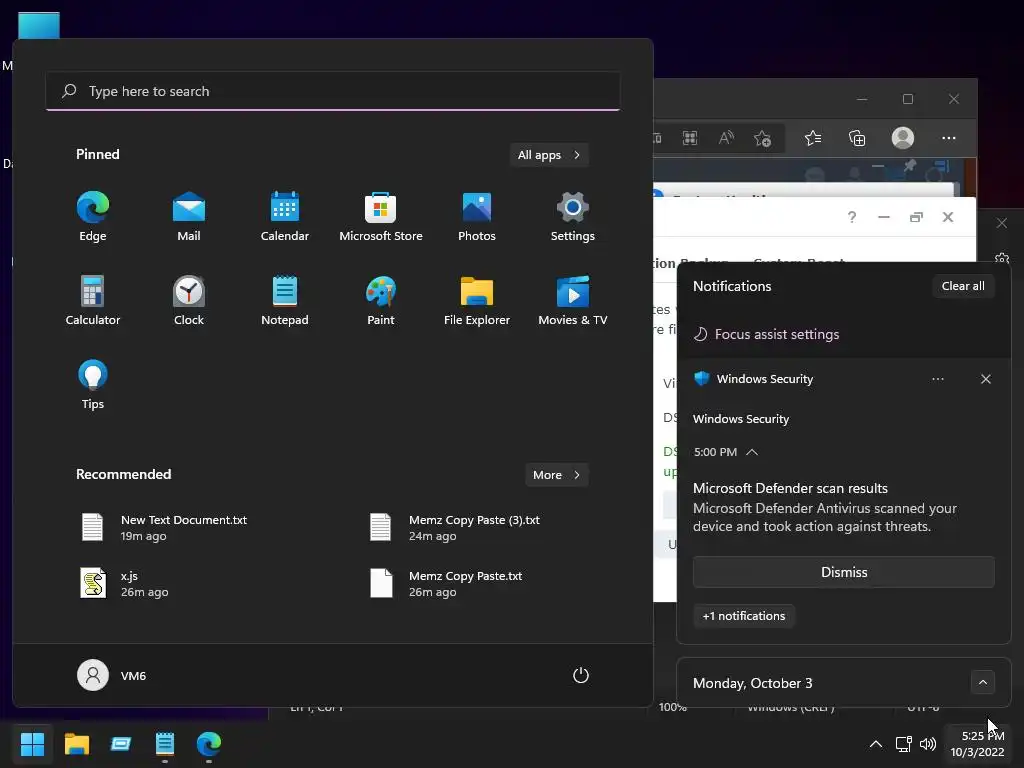Open Edge Settings and more menu

949,138
